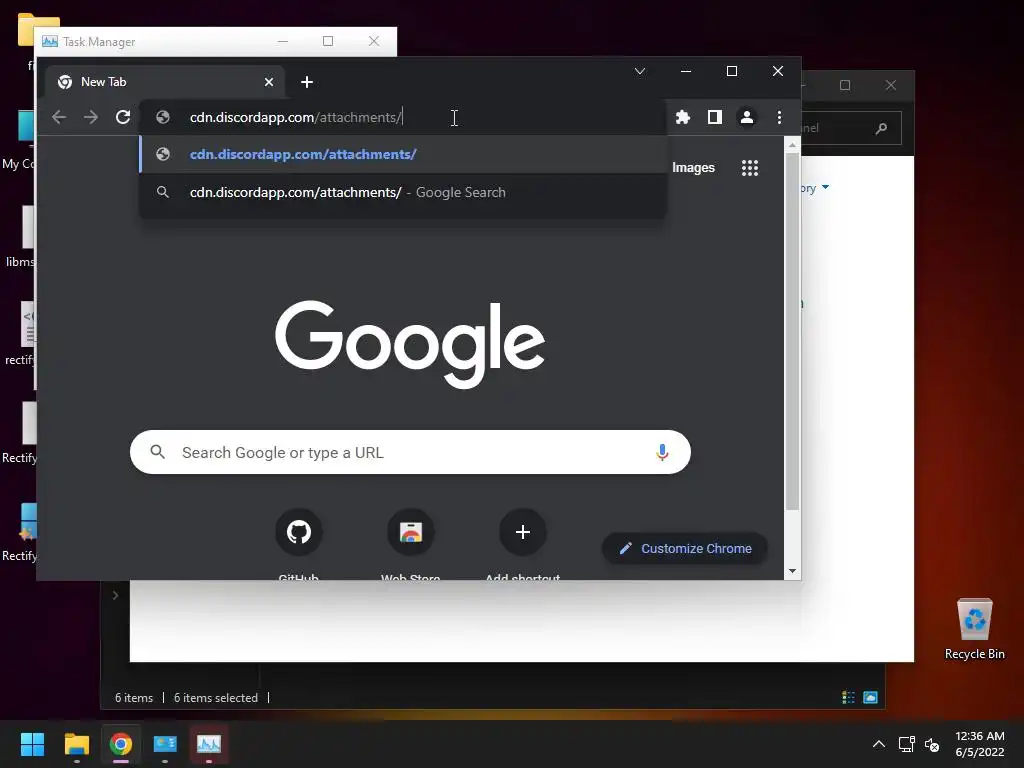Image resolution: width=1024 pixels, height=768 pixels.
Task: Toggle Chrome side panel icon
Action: (714, 118)
